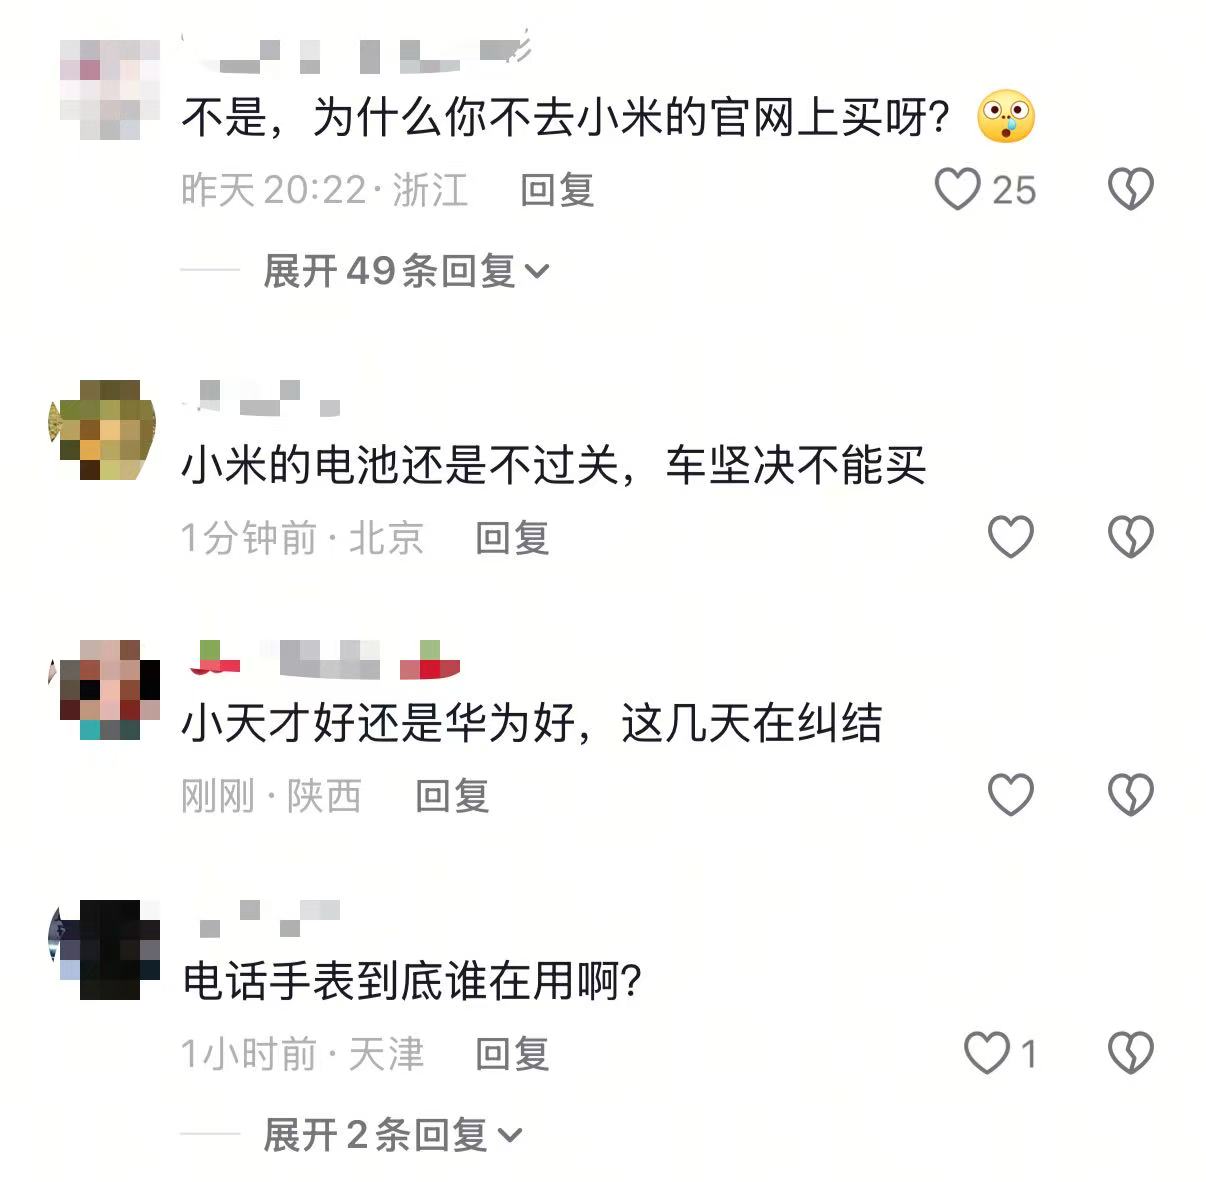Dislike the 陕西 comment about 小天才
The height and width of the screenshot is (1182, 1206).
pos(1131,795)
